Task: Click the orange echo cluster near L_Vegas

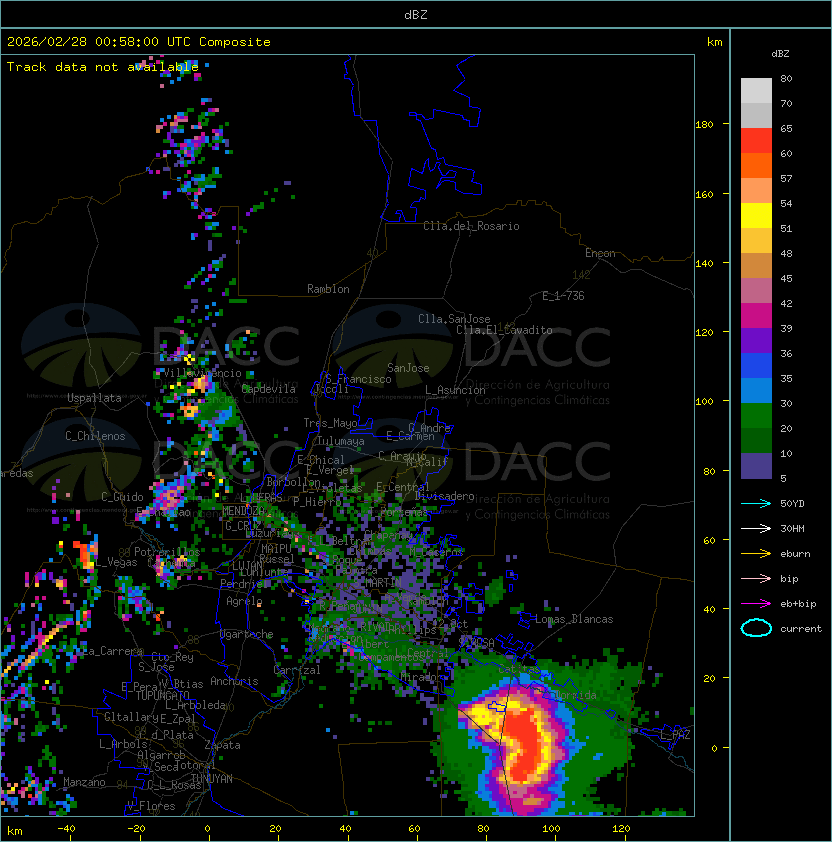Action: point(85,555)
